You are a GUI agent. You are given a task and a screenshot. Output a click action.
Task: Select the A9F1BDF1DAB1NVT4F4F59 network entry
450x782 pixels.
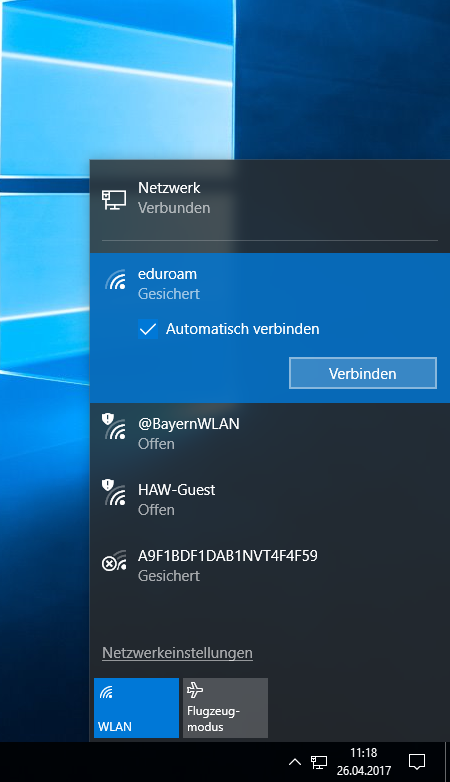[x=270, y=565]
